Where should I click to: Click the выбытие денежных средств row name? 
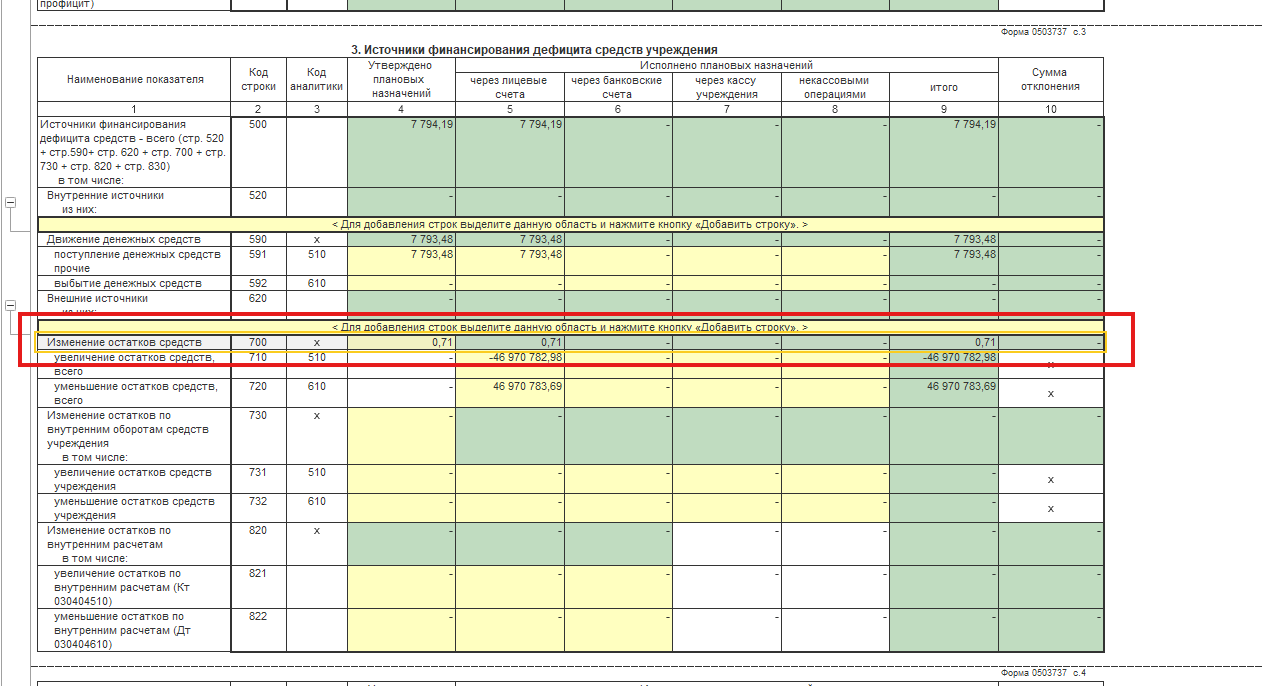point(134,284)
